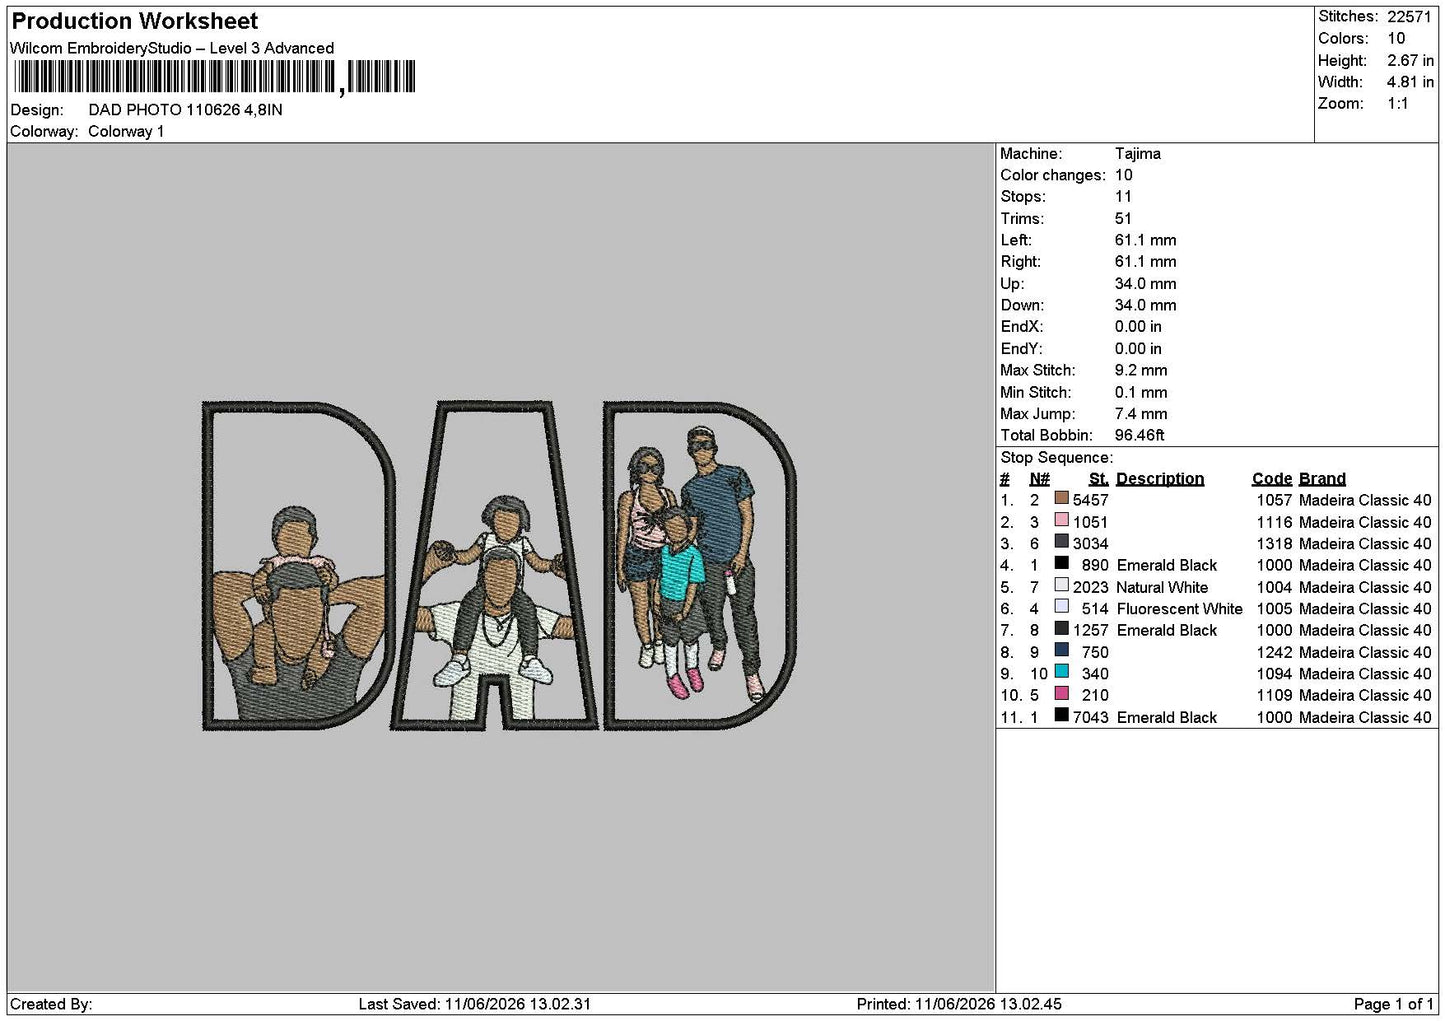Click the Wilcom EmbroideryStudio Level 3 text
The width and height of the screenshot is (1445, 1021).
pos(172,48)
